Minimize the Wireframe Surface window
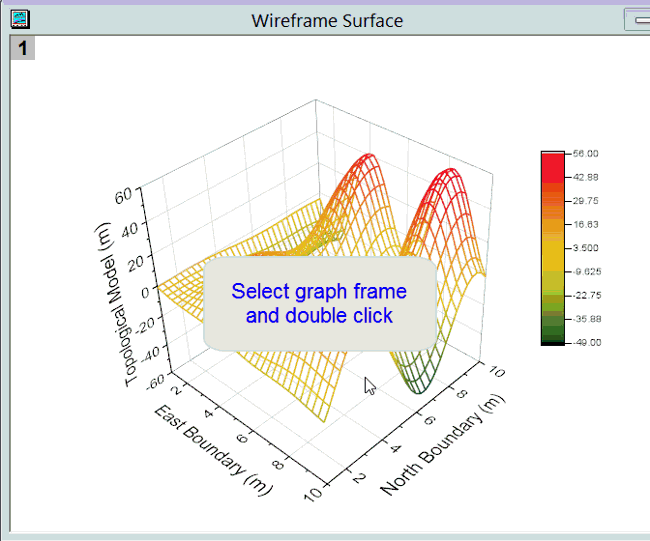650x541 pixels. 636,19
